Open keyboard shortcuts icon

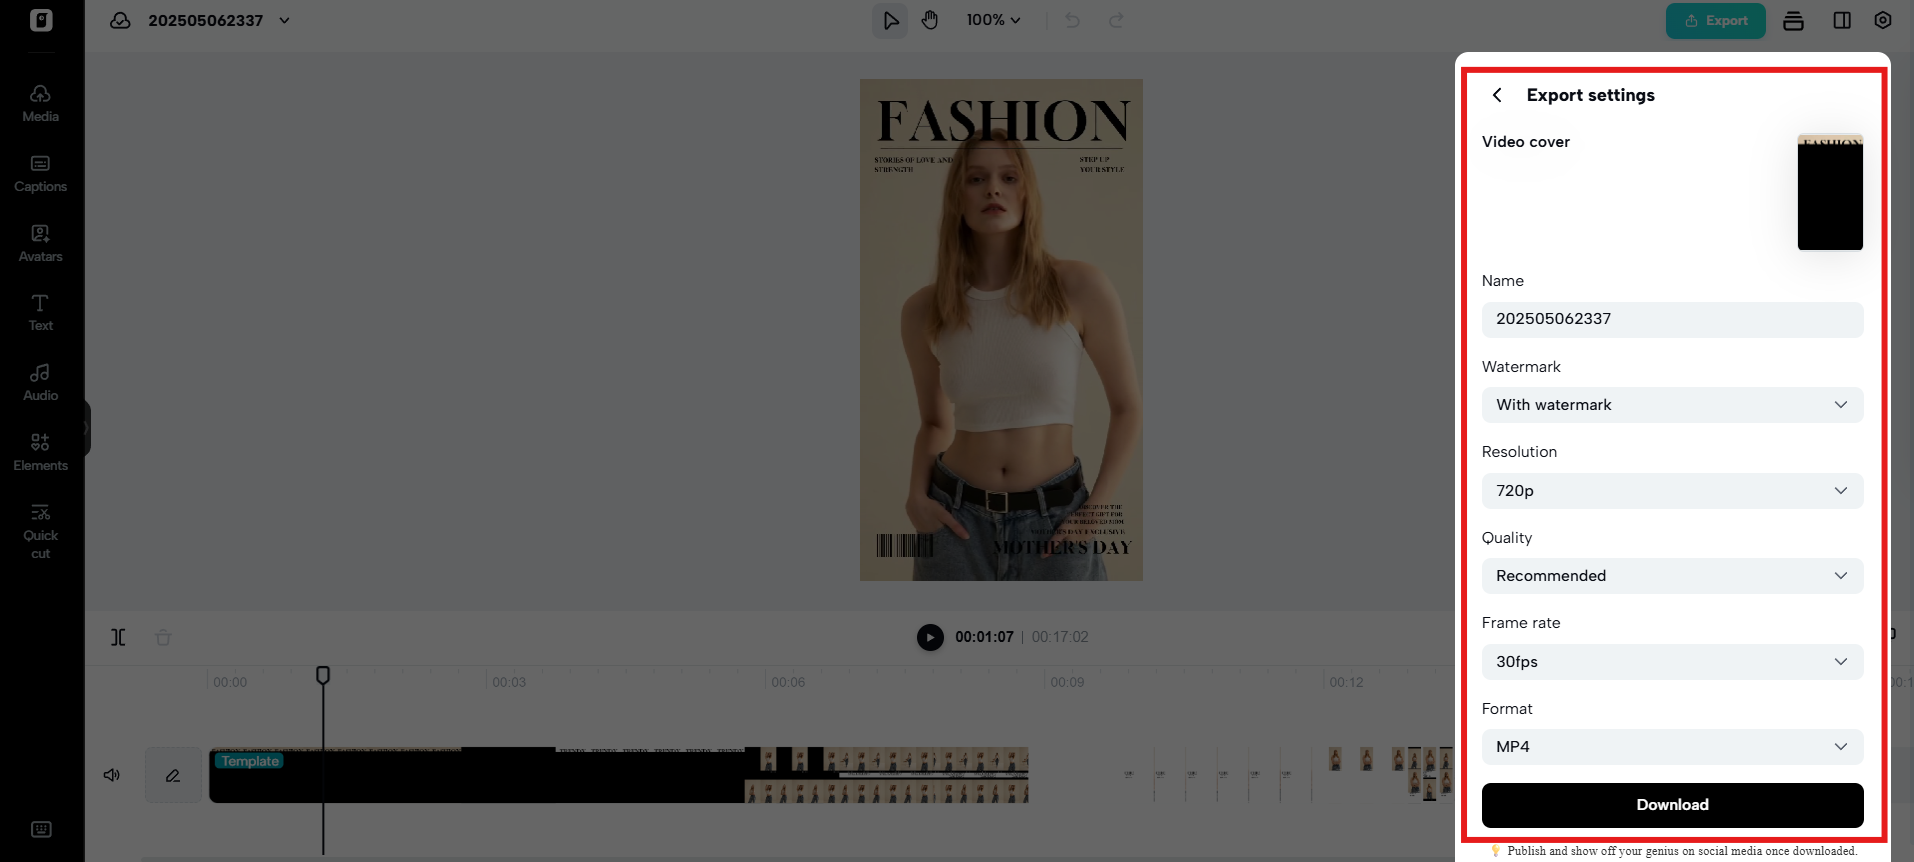(x=41, y=829)
